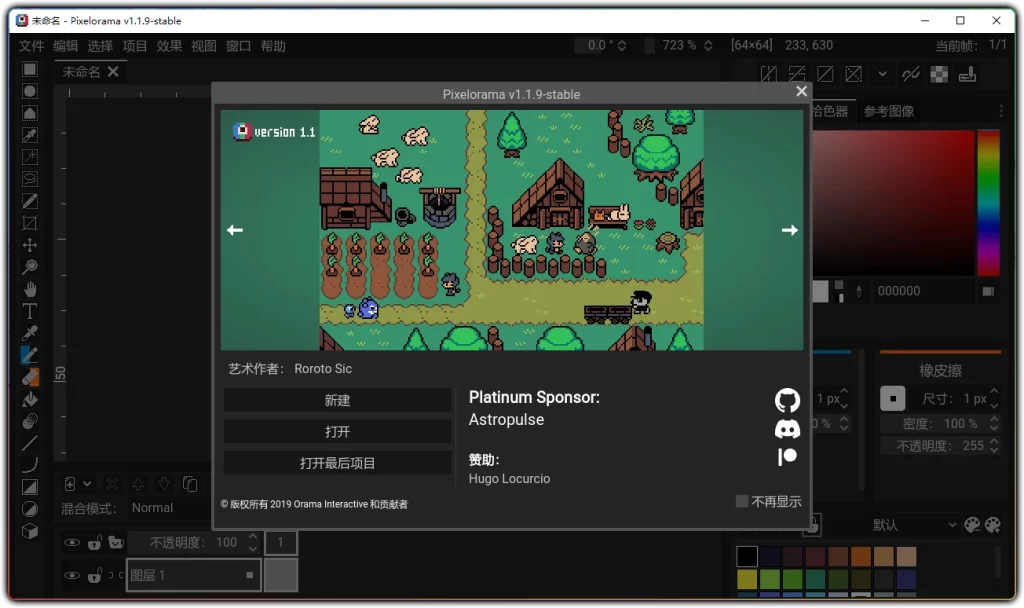
Task: Select the Eraser tool in the toolbar
Action: pyautogui.click(x=29, y=377)
